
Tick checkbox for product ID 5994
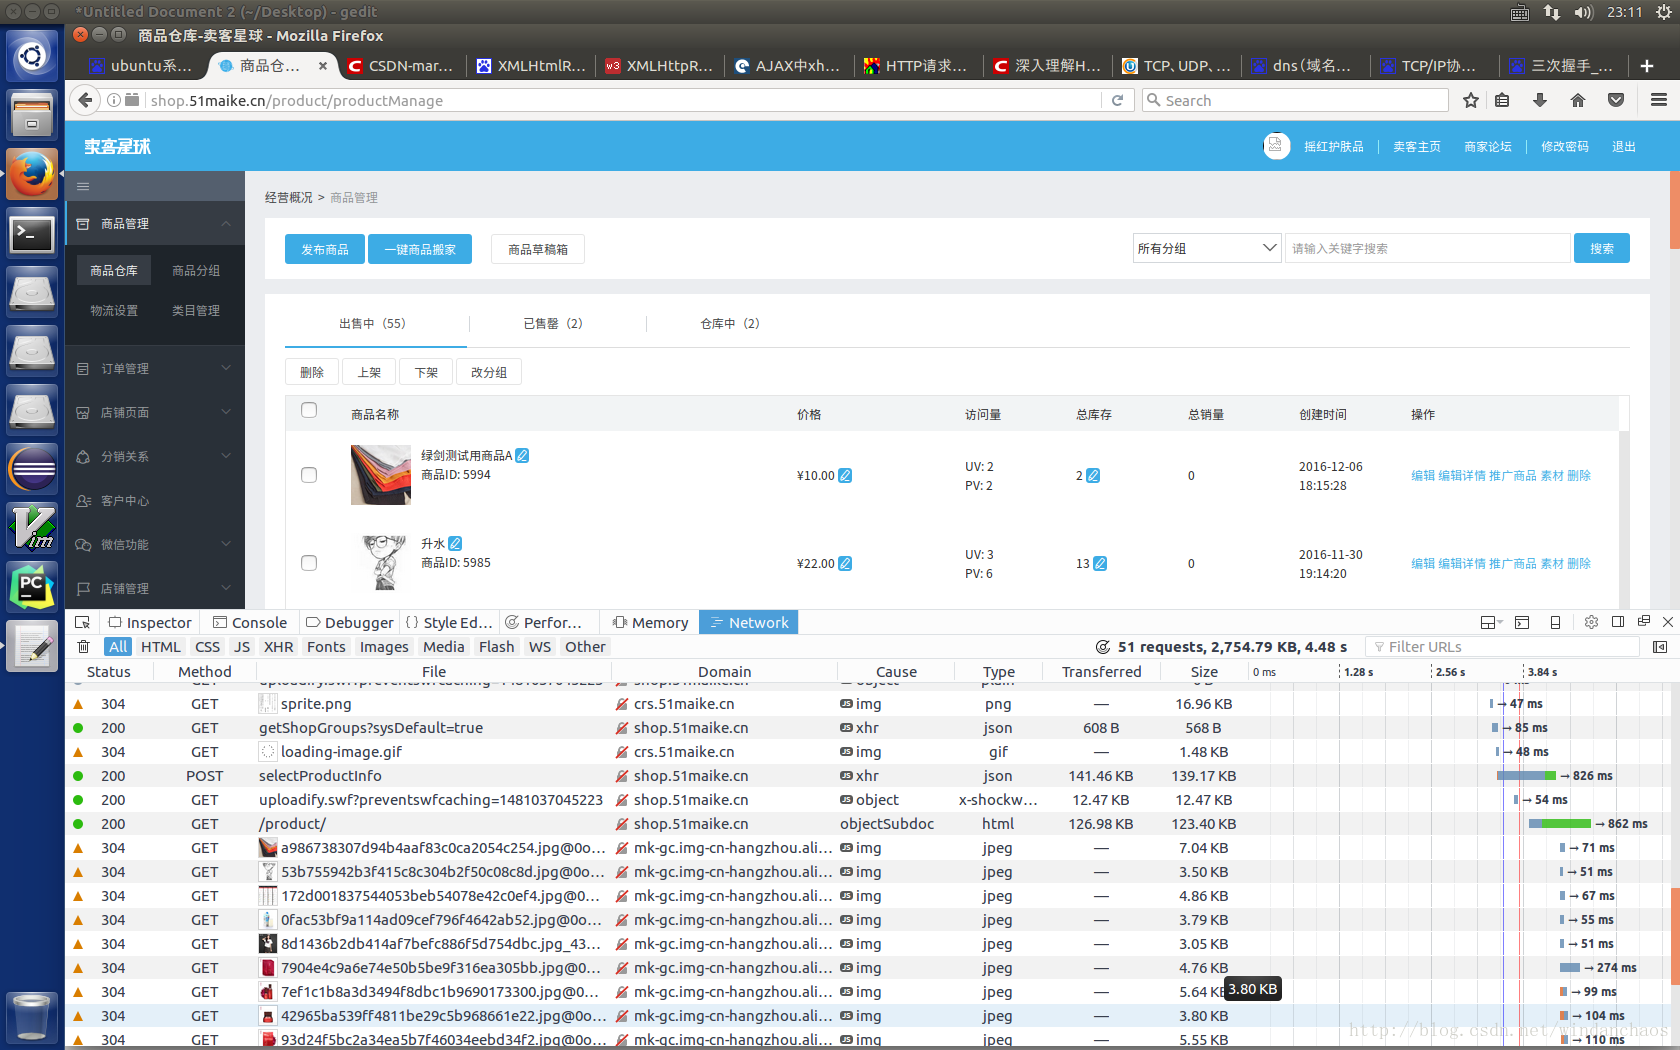309,475
